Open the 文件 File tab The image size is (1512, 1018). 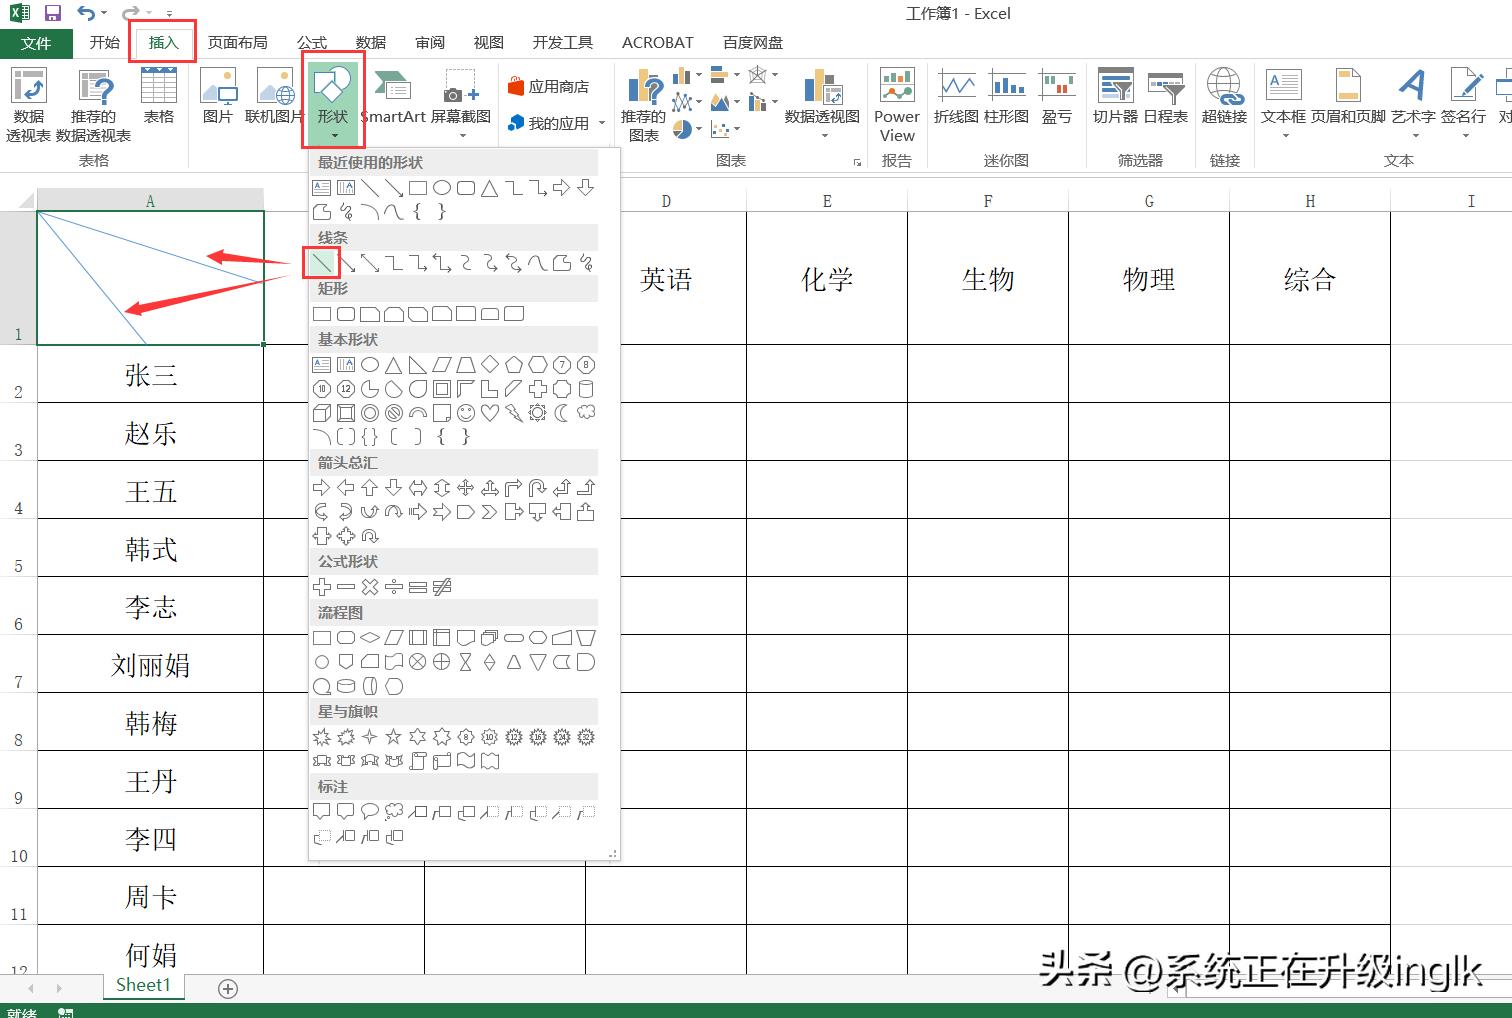point(36,43)
